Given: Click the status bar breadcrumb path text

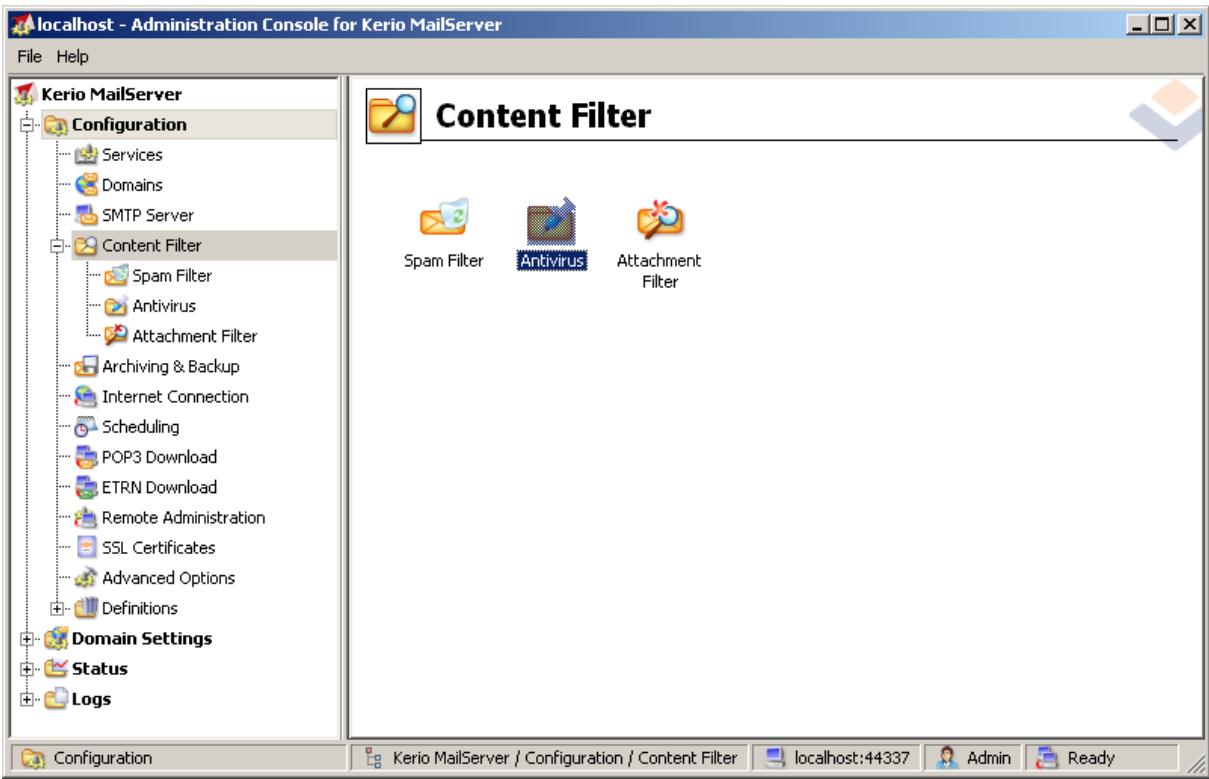Looking at the screenshot, I should pyautogui.click(x=565, y=759).
